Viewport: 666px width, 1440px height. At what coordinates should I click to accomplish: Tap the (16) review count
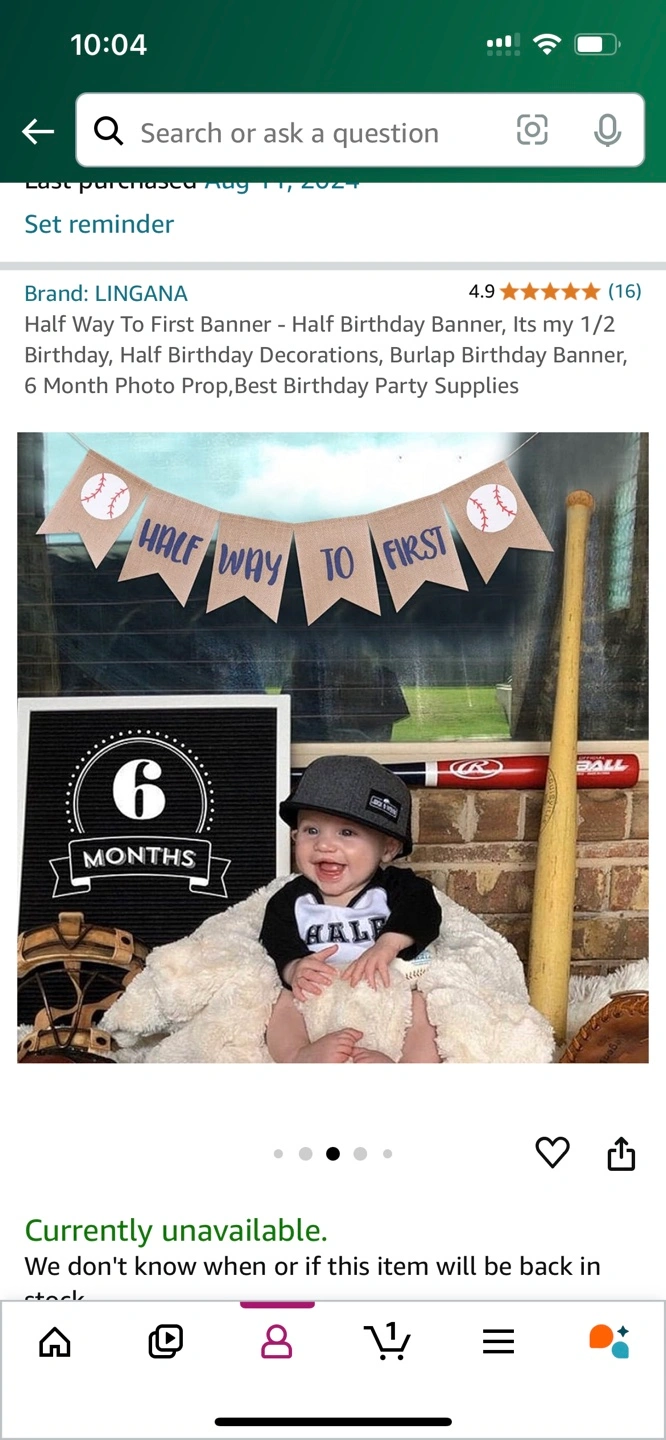click(x=625, y=292)
